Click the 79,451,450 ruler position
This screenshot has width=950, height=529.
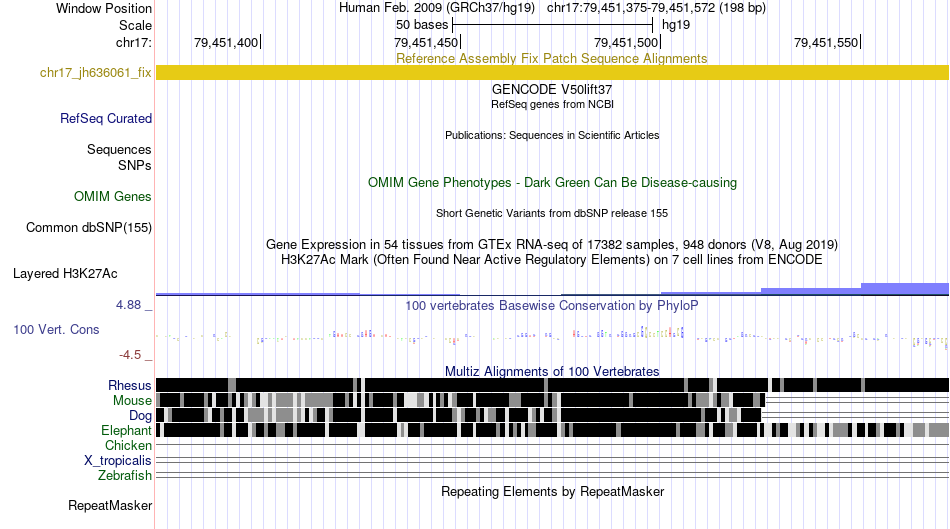(427, 42)
